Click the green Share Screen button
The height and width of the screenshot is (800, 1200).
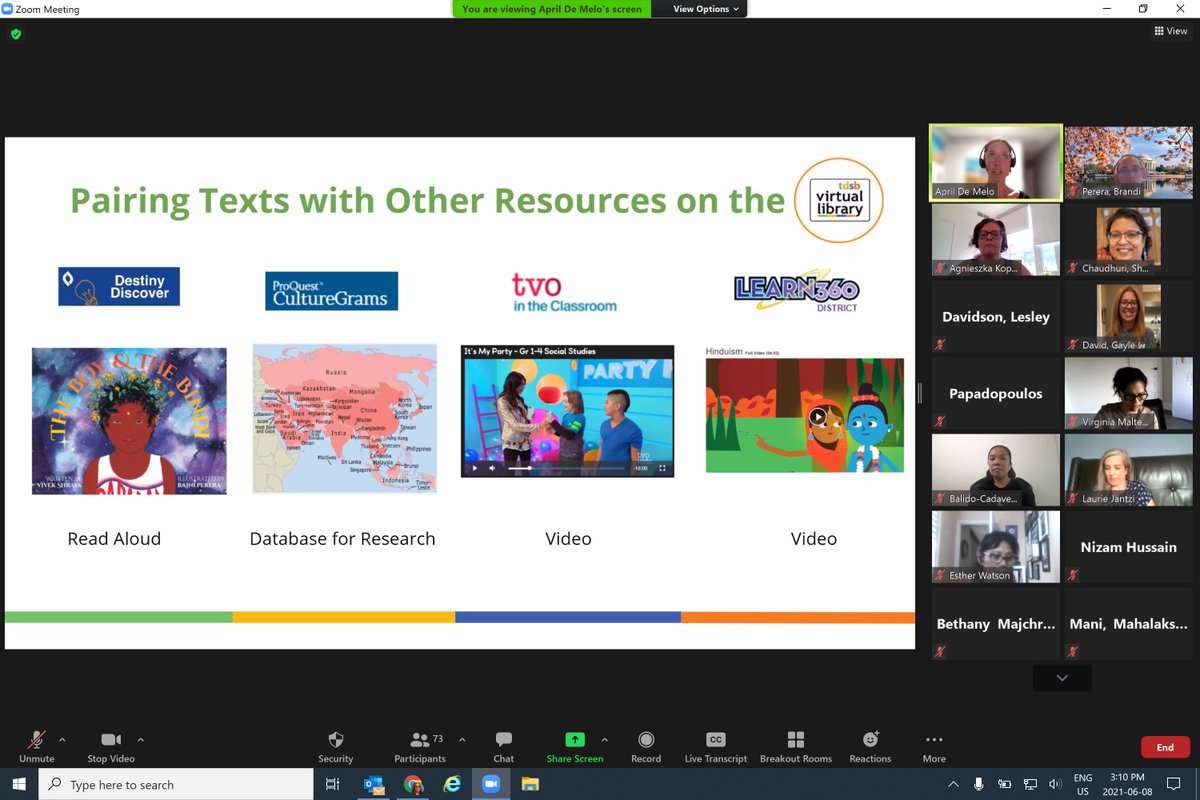pyautogui.click(x=575, y=746)
